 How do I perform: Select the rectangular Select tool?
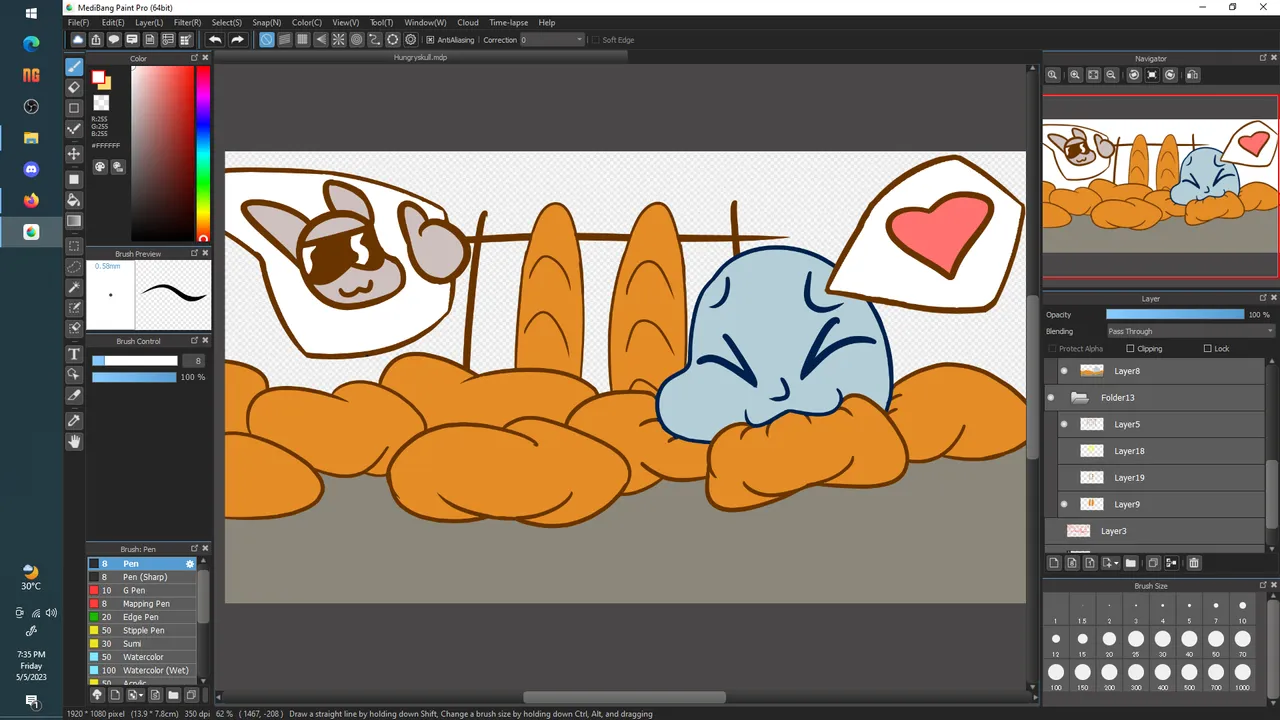pyautogui.click(x=74, y=246)
